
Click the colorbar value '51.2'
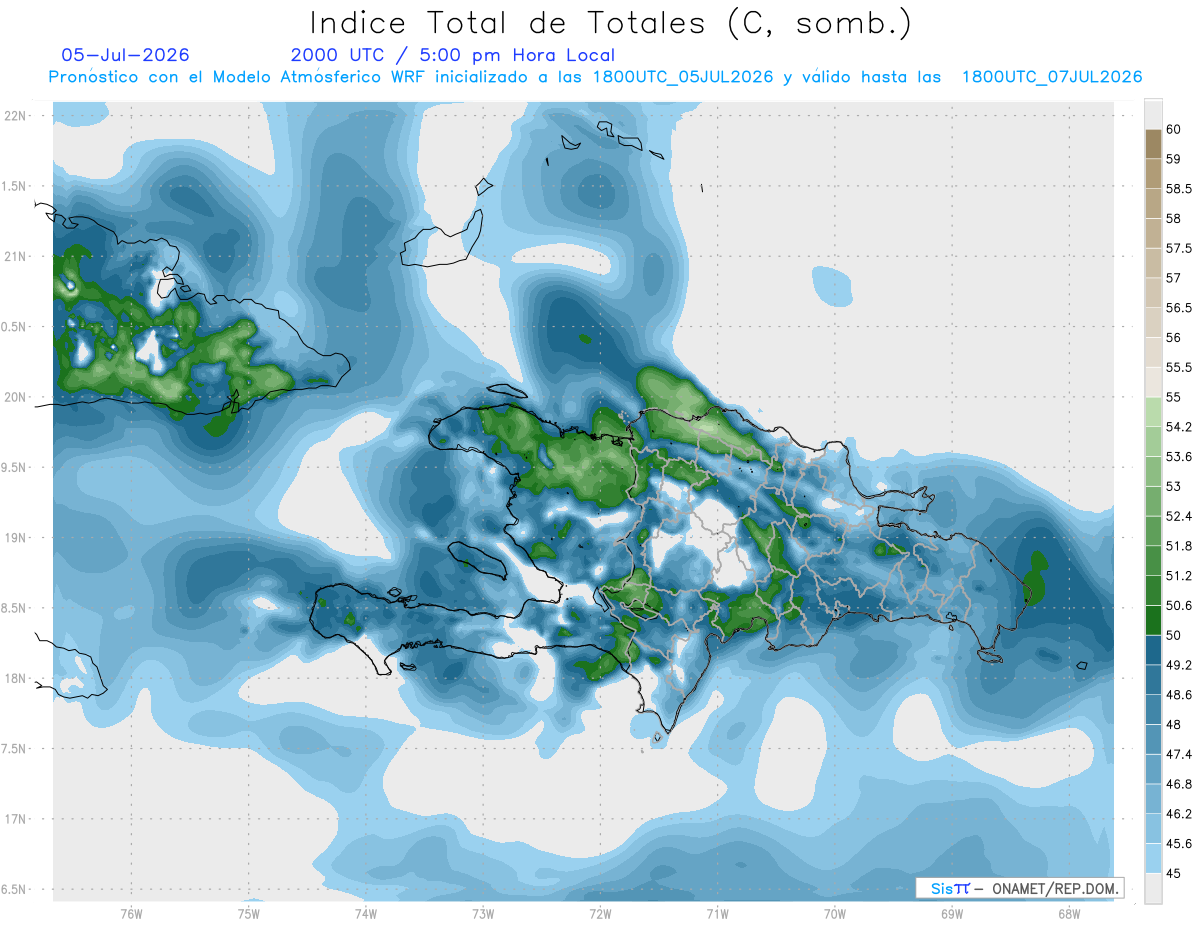[x=1179, y=575]
